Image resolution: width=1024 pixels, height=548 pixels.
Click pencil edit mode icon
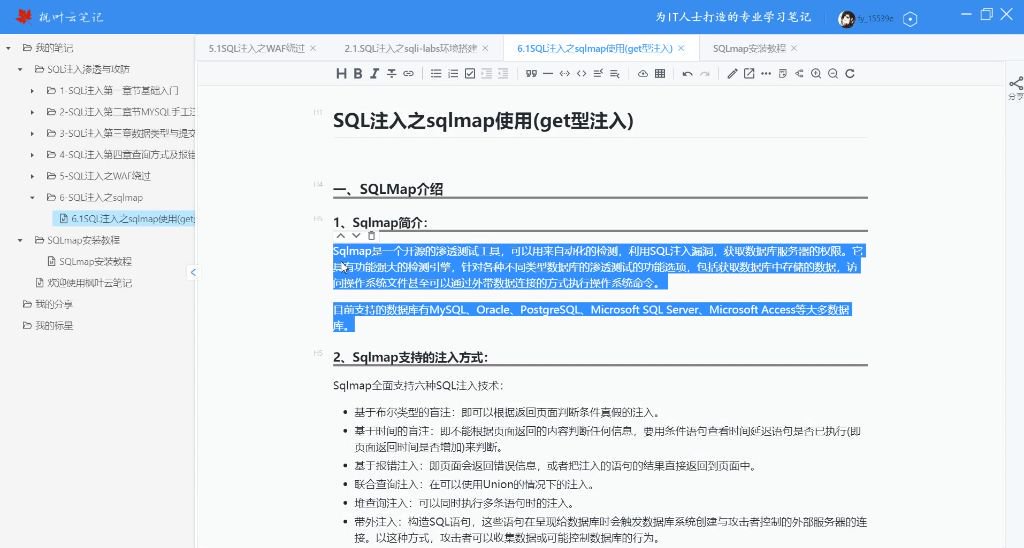[x=732, y=73]
